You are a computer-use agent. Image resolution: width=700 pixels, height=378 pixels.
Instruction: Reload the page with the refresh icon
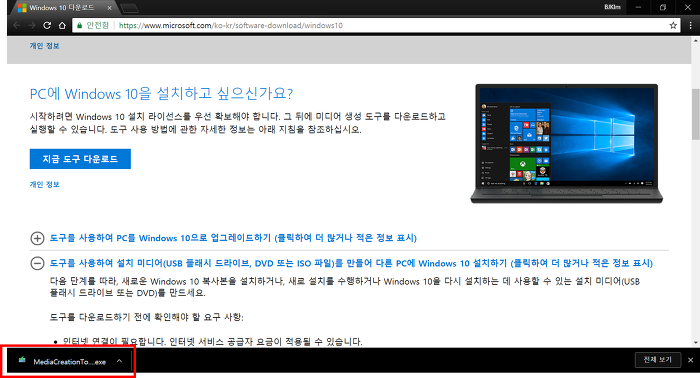[x=47, y=25]
